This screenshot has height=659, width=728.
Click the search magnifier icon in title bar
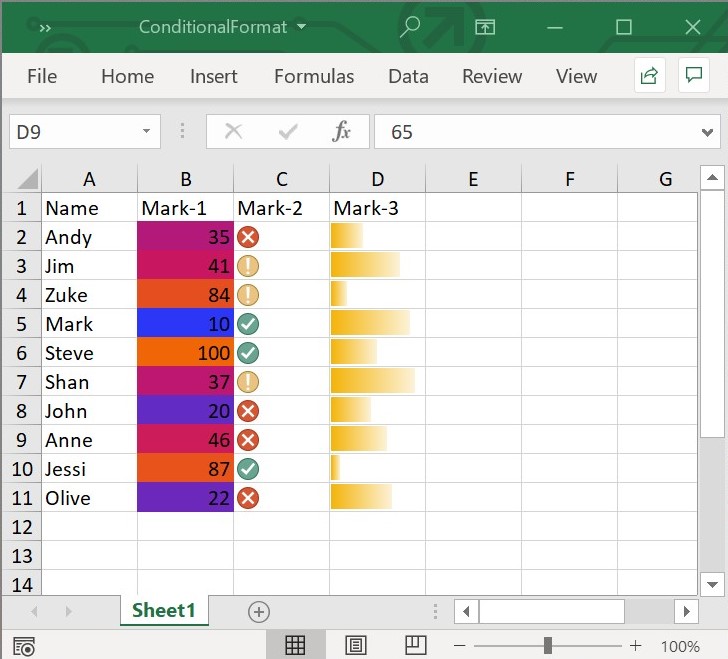(x=410, y=27)
